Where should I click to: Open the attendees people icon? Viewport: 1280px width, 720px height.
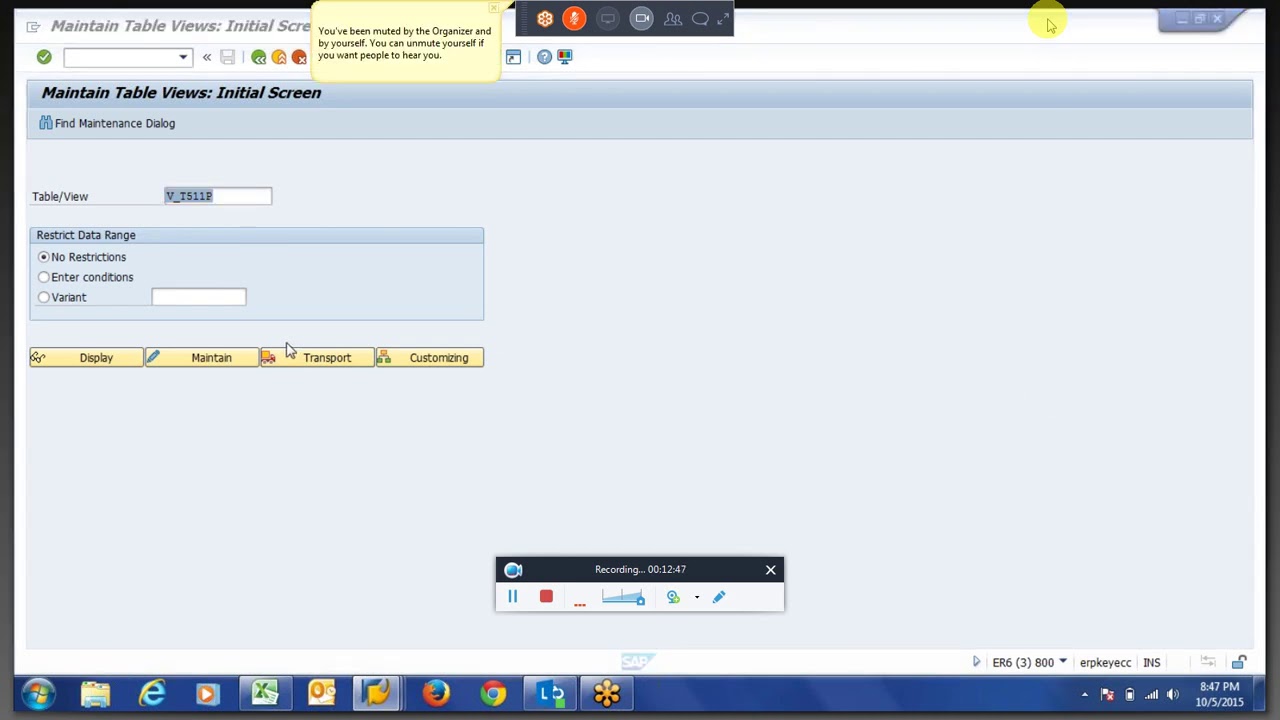tap(673, 19)
